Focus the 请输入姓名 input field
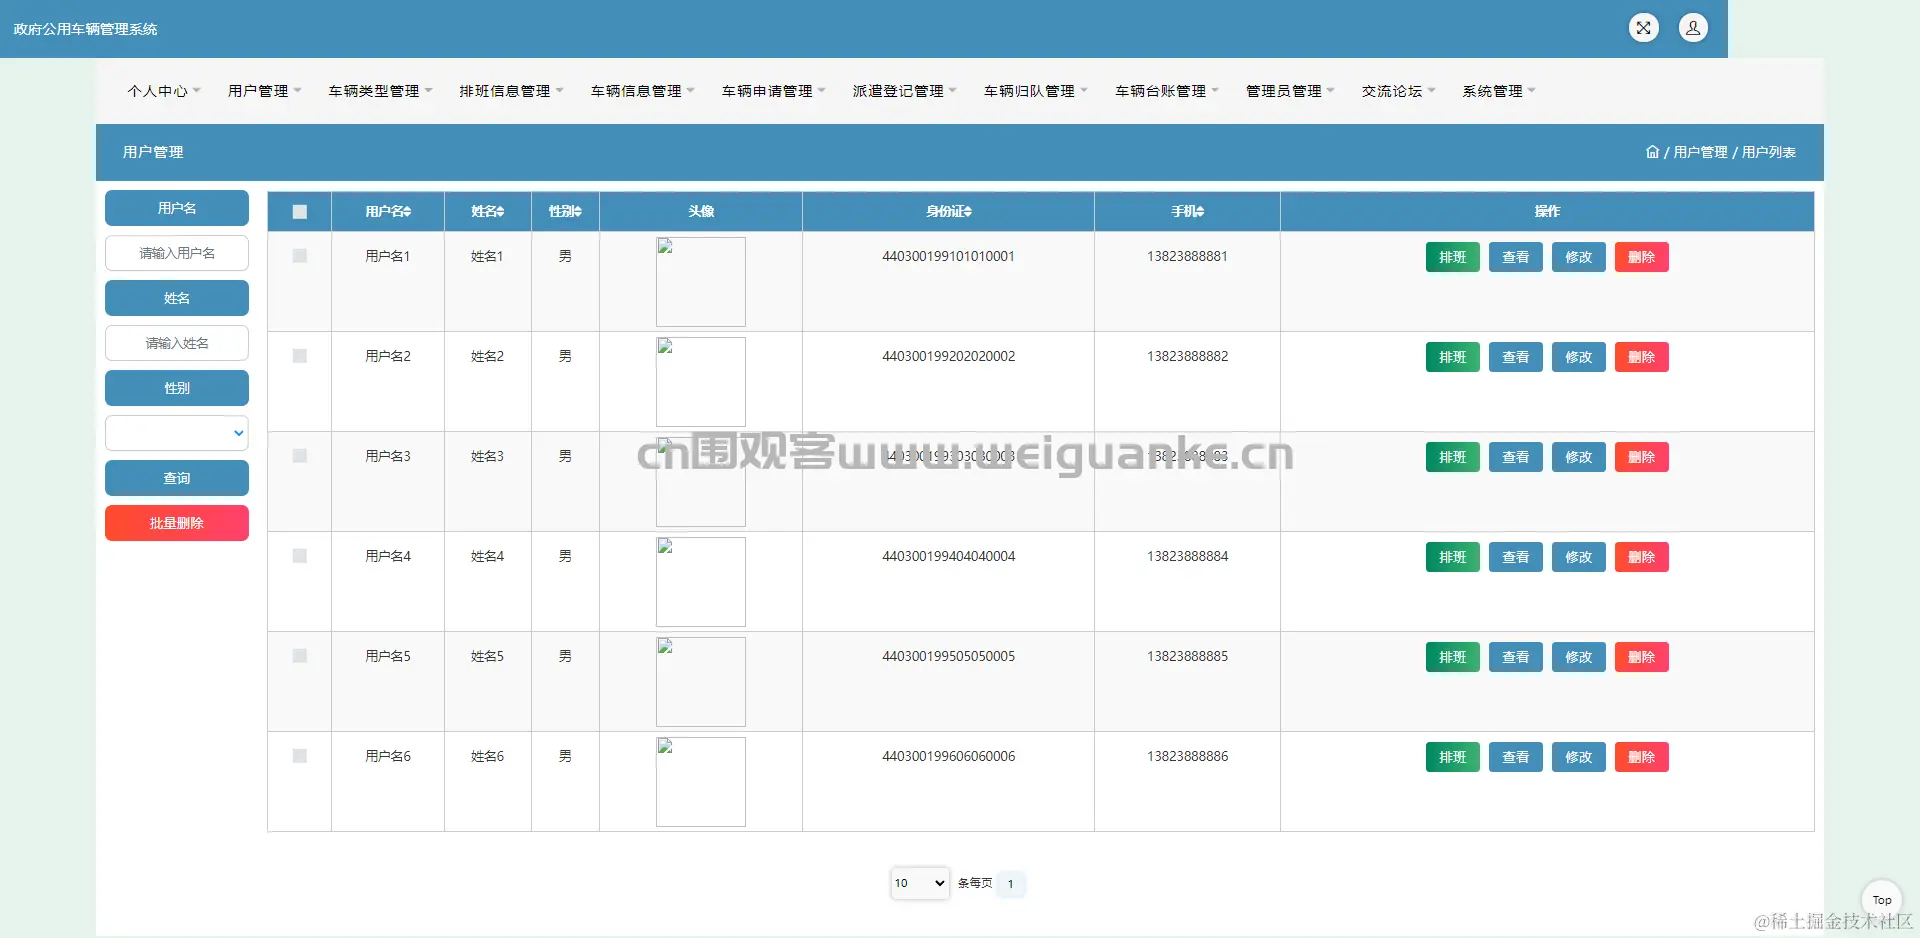The height and width of the screenshot is (938, 1920). (x=177, y=343)
